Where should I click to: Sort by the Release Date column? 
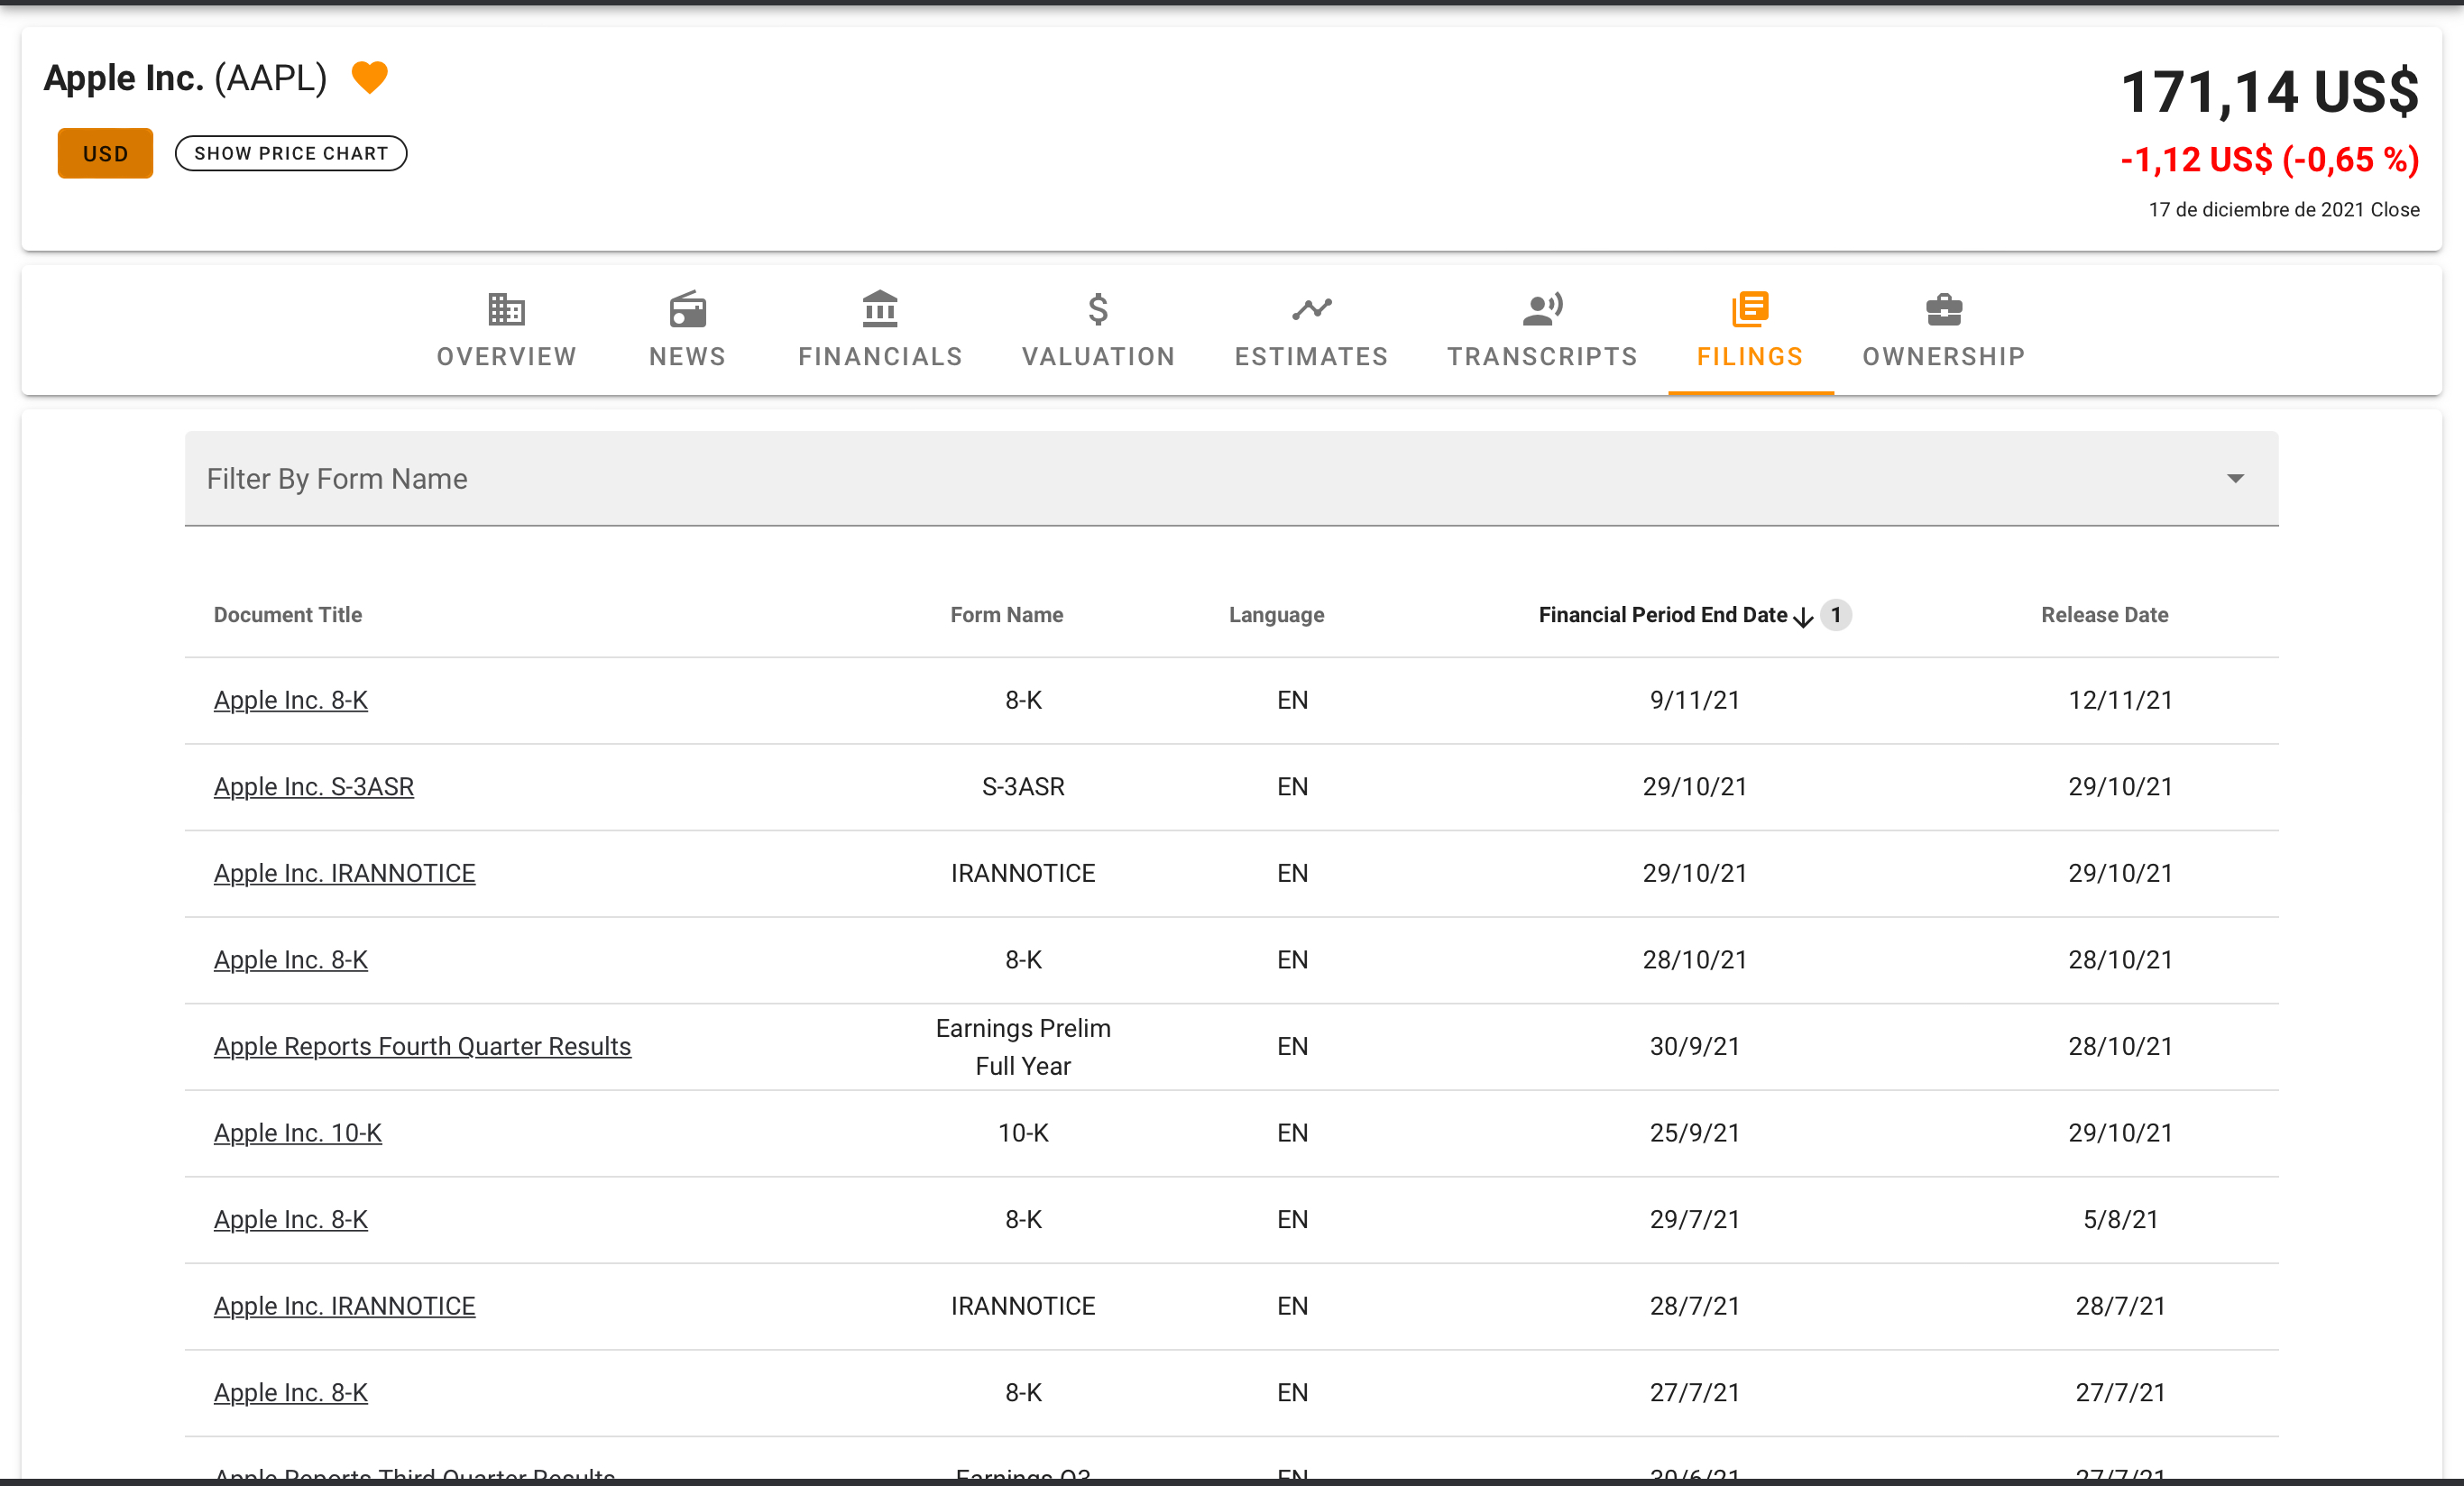[x=2104, y=615]
